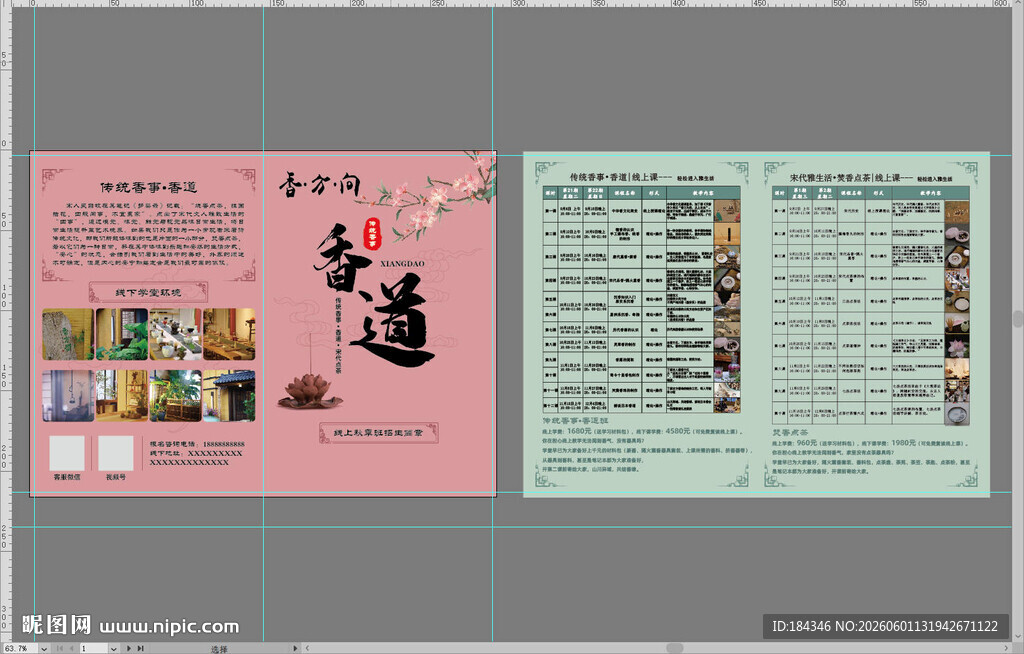This screenshot has width=1024, height=654.
Task: Select the 宋代雅生活·焚香点茶|线上课 table heading
Action: coord(871,177)
